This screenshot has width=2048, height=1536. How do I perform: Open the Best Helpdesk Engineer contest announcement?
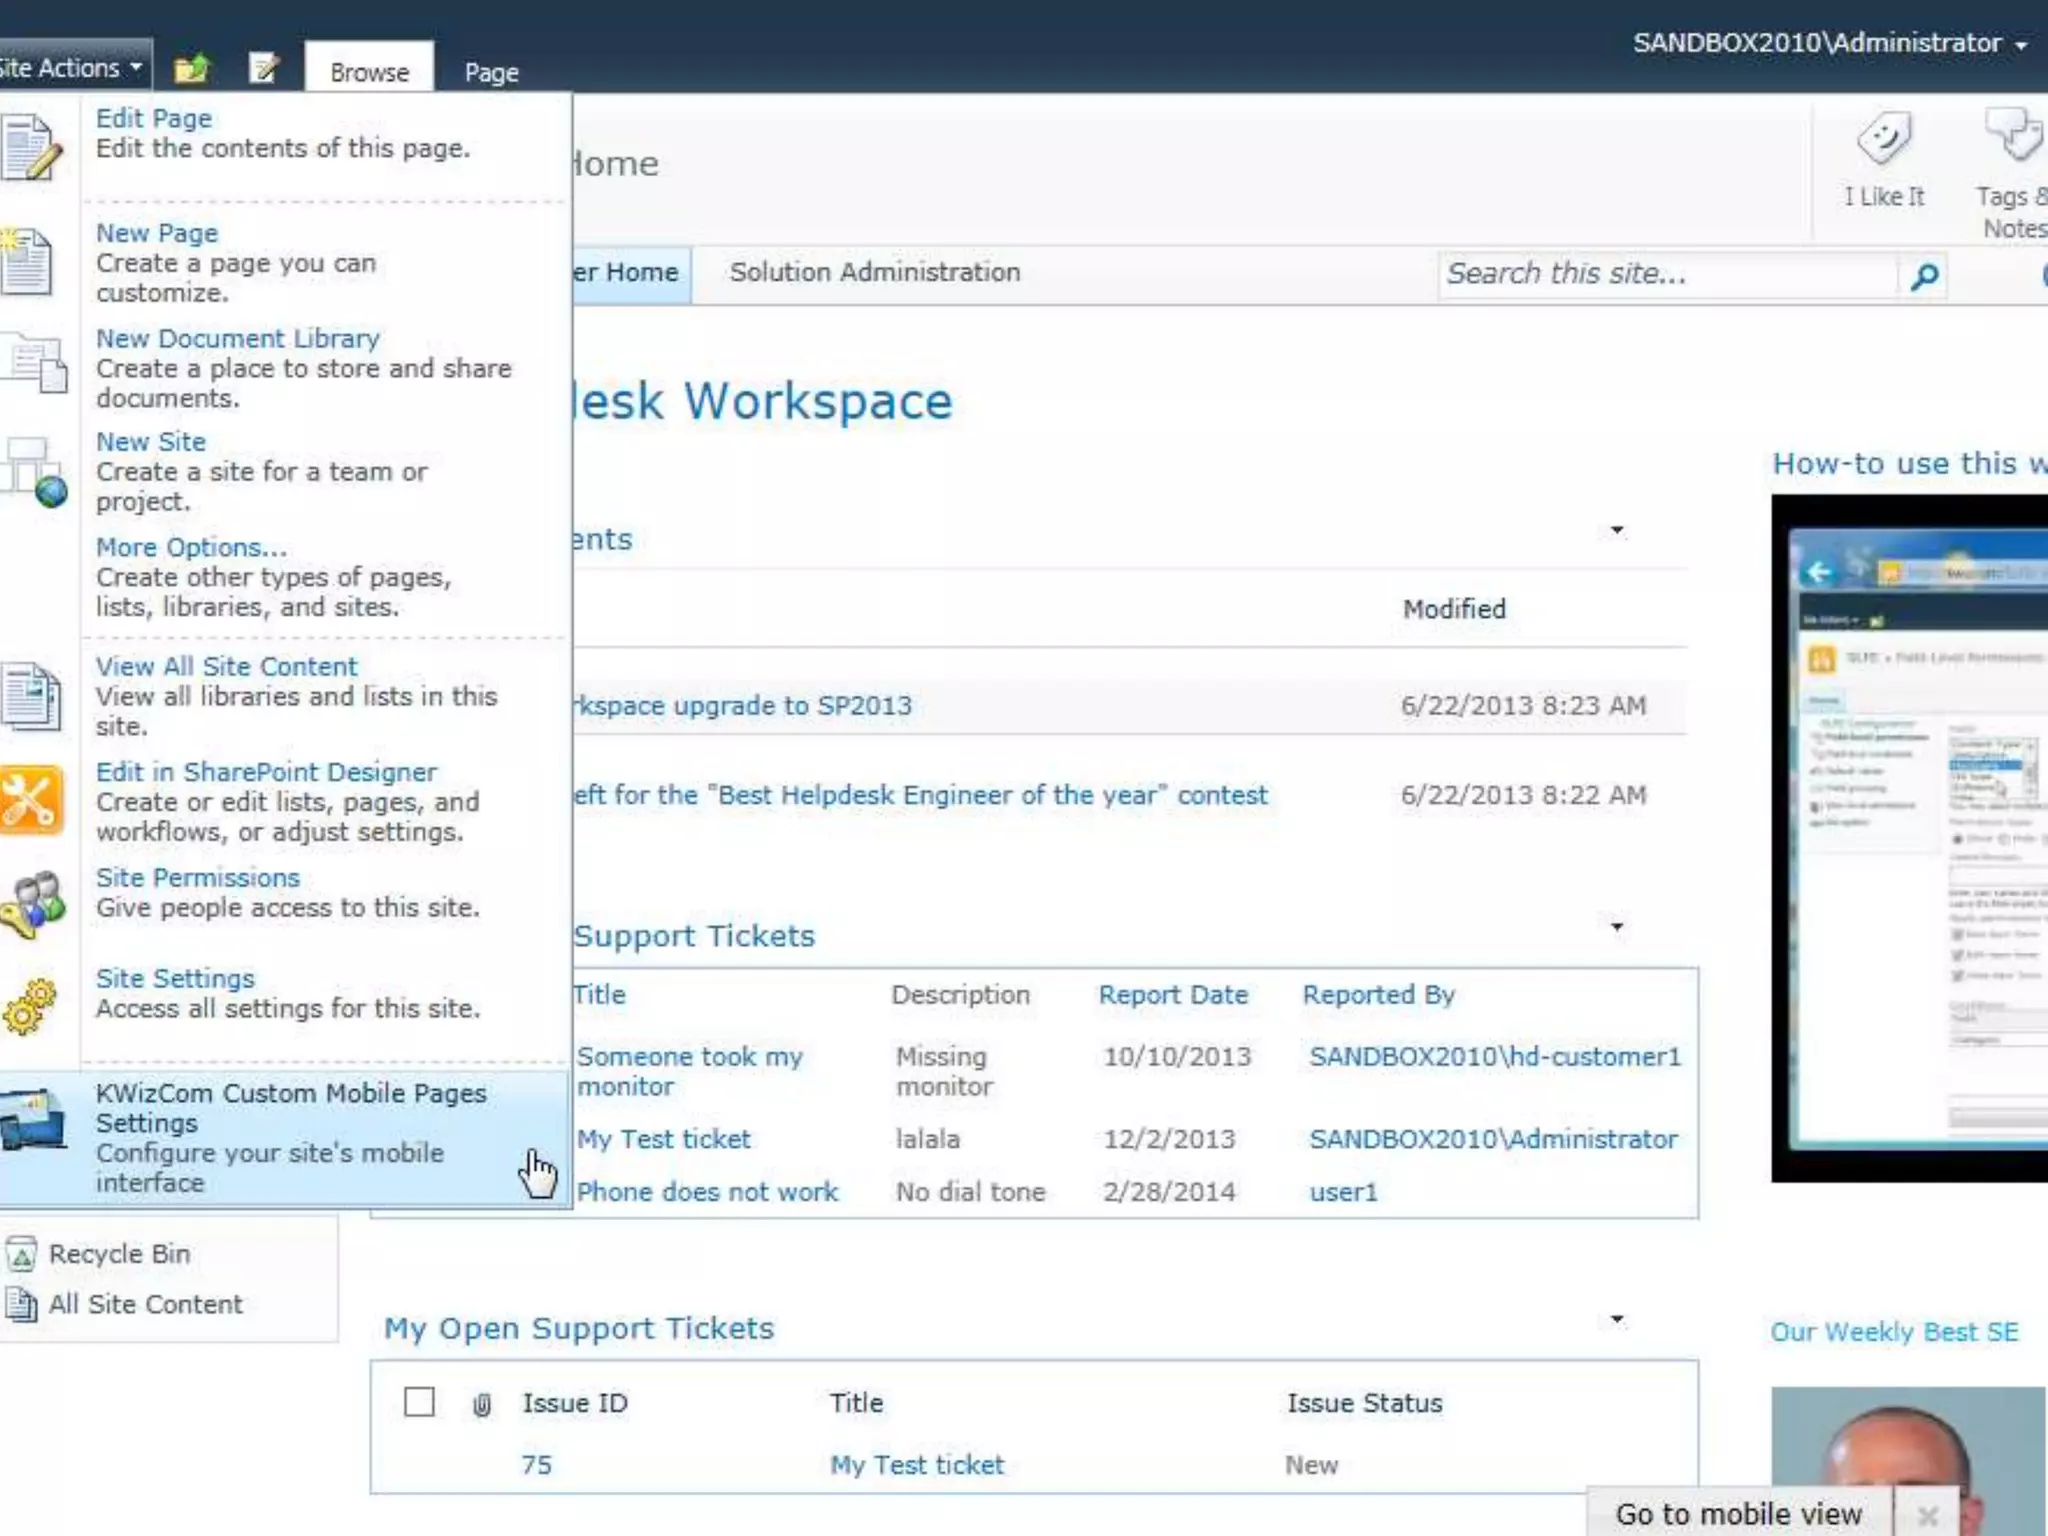pyautogui.click(x=921, y=795)
